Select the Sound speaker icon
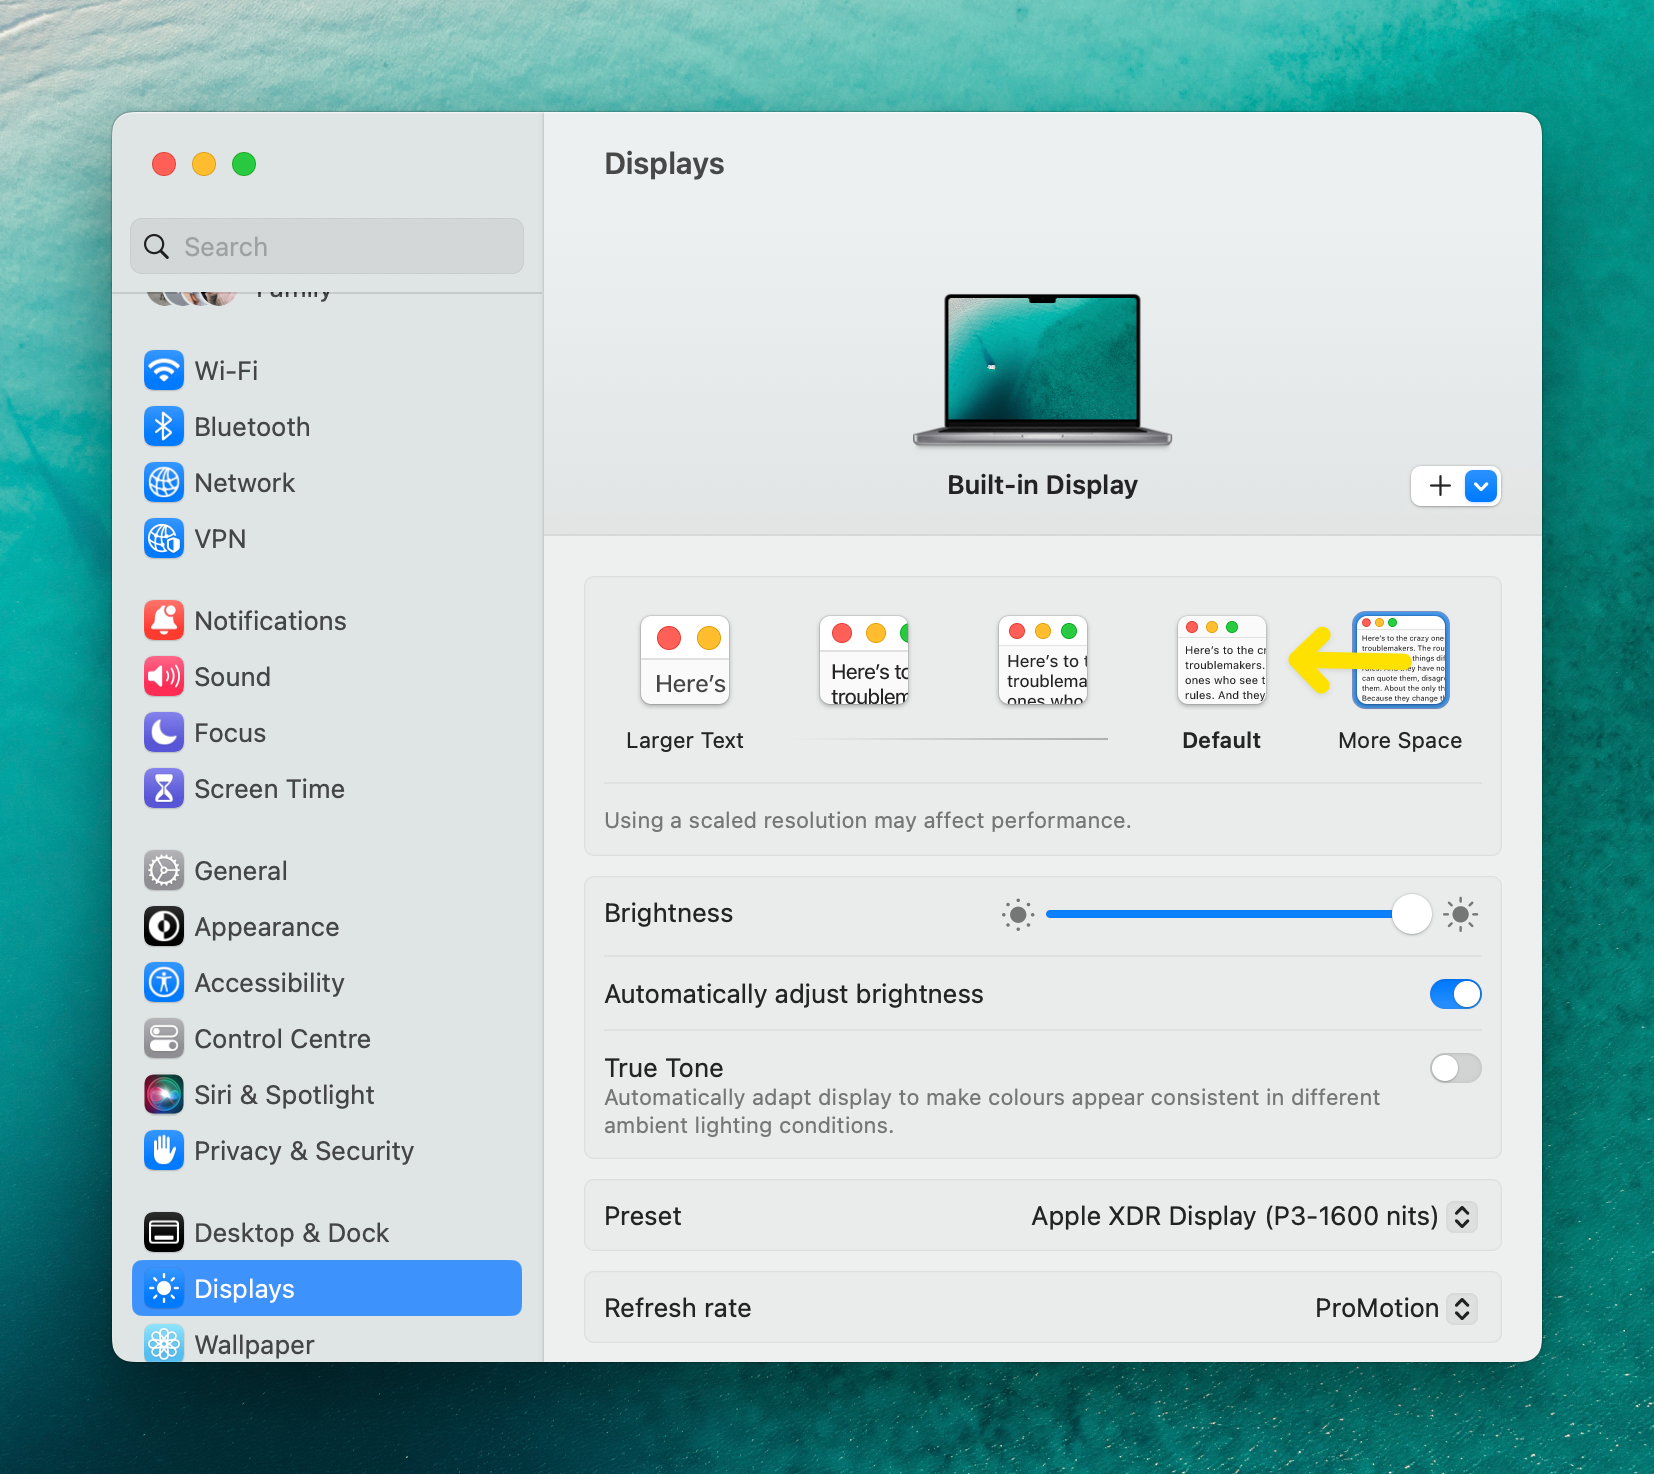The width and height of the screenshot is (1654, 1474). (x=164, y=676)
